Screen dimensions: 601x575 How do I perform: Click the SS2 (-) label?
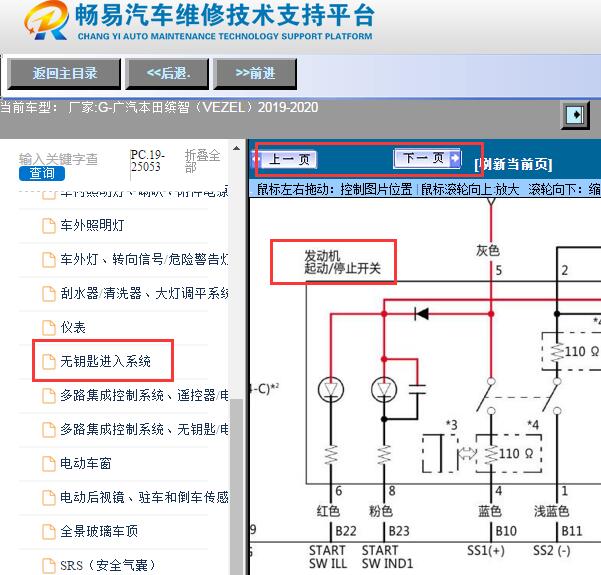click(552, 551)
